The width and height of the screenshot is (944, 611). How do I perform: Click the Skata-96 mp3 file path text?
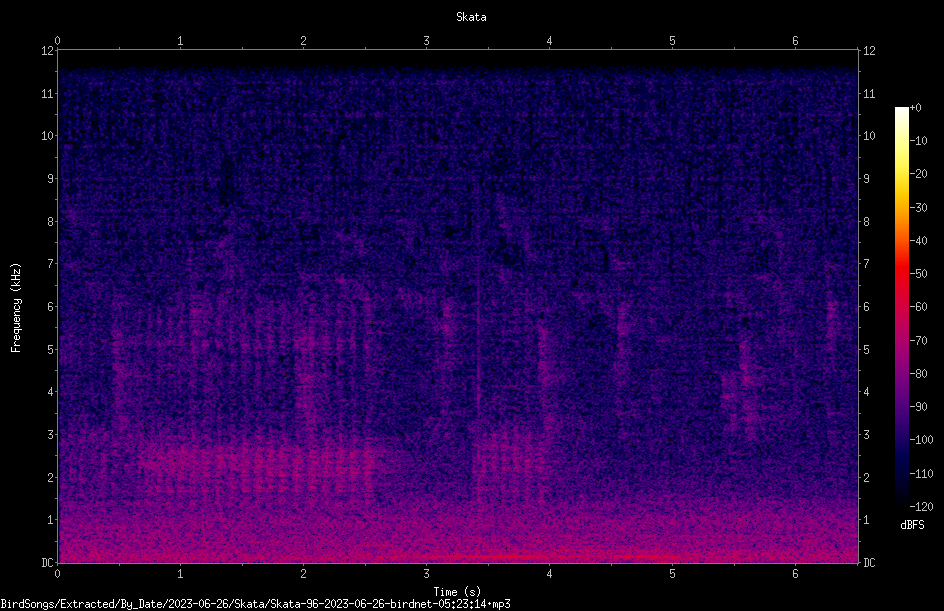pos(255,604)
